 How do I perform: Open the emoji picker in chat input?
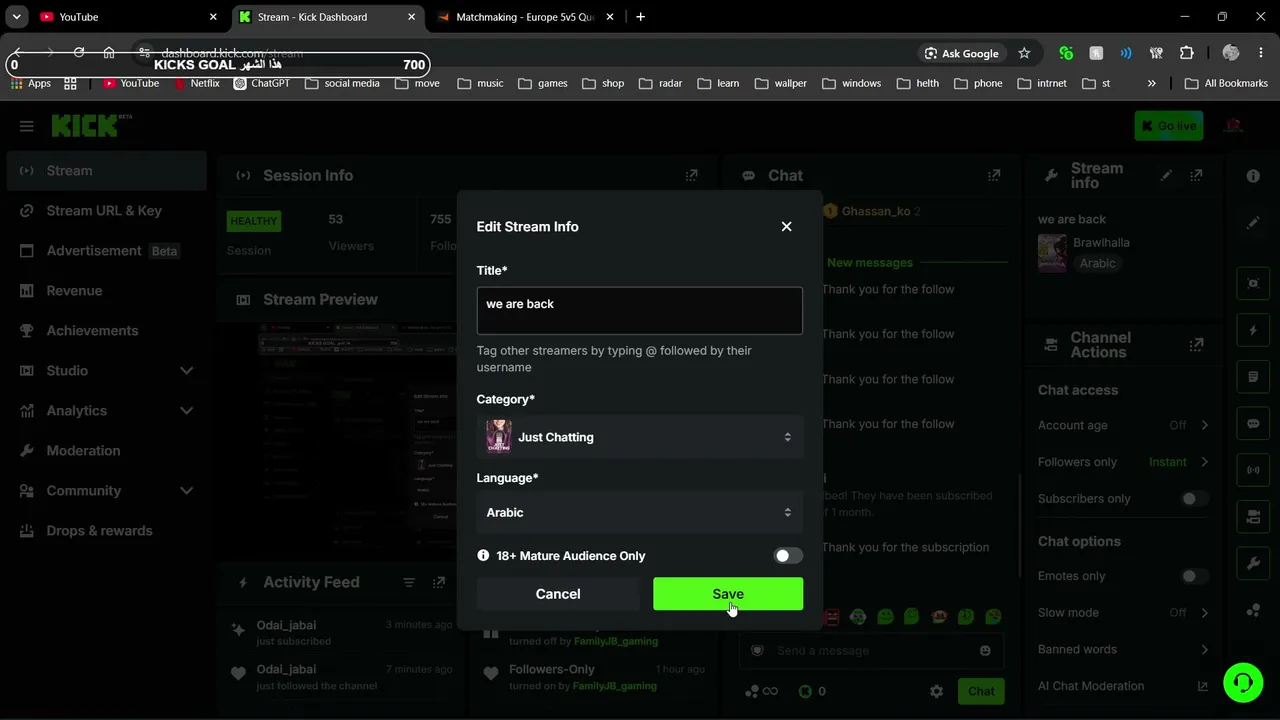click(x=985, y=651)
